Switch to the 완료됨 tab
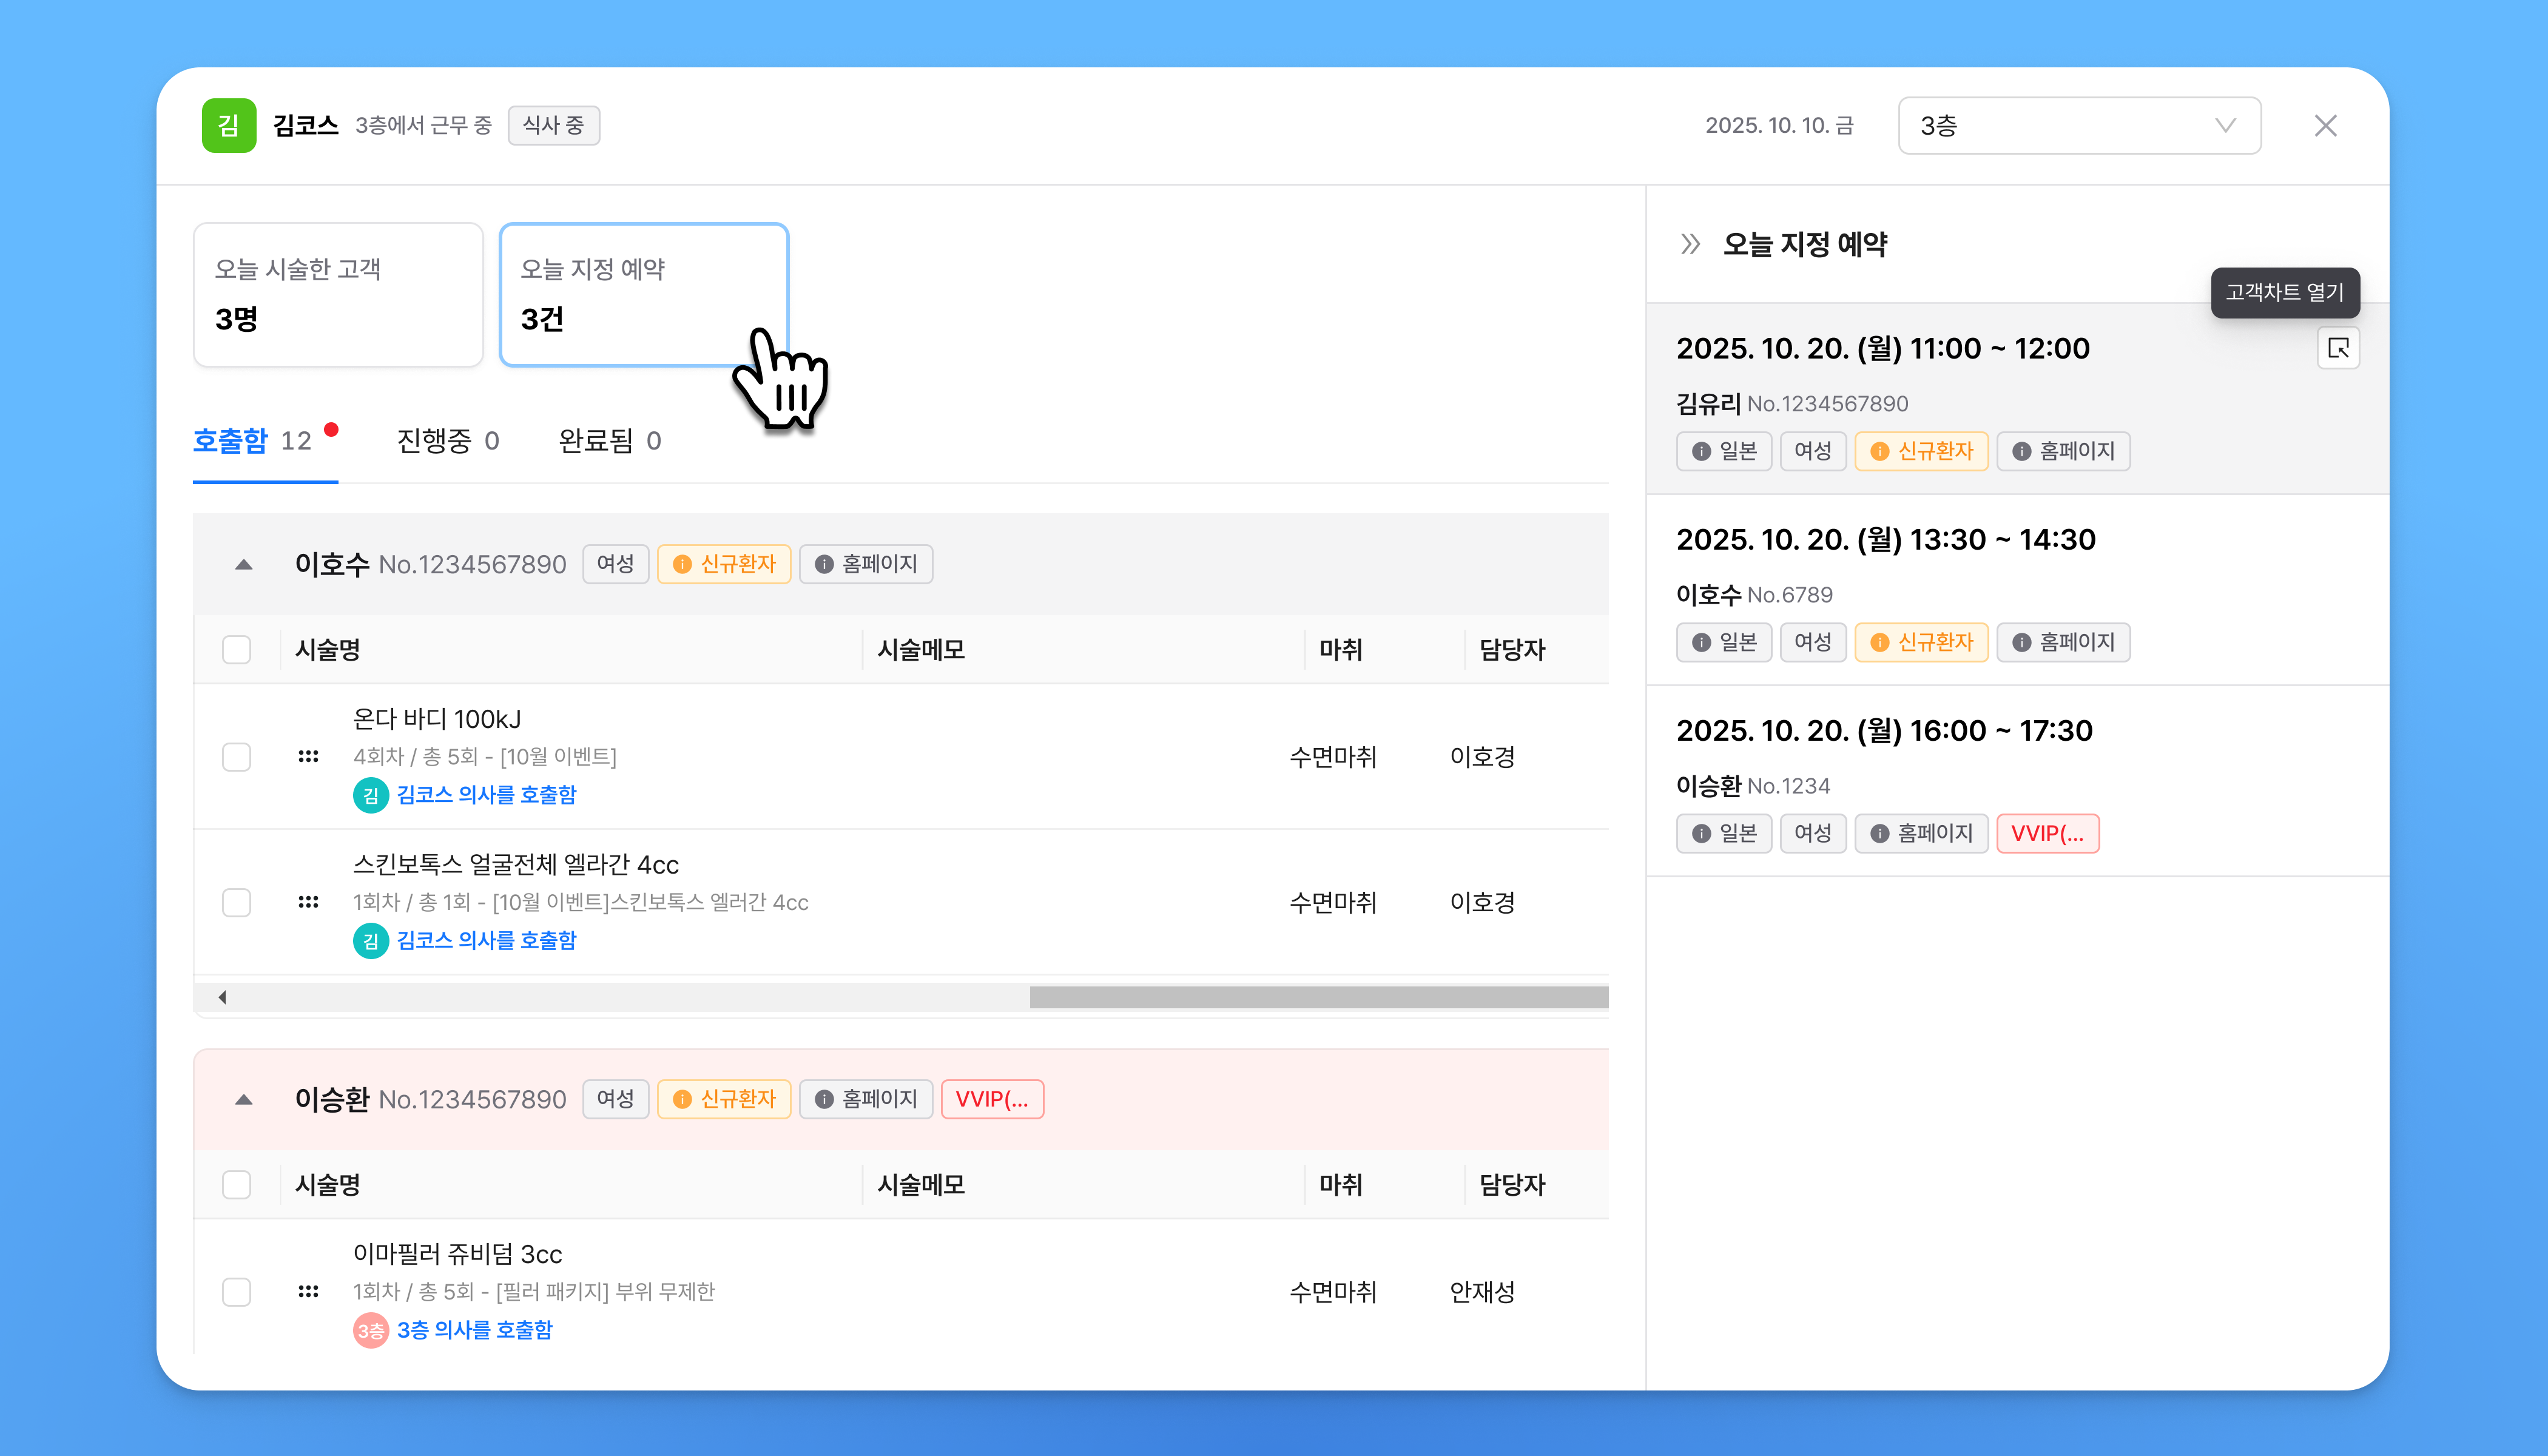Screen dimensions: 2548x1456 [x=609, y=441]
